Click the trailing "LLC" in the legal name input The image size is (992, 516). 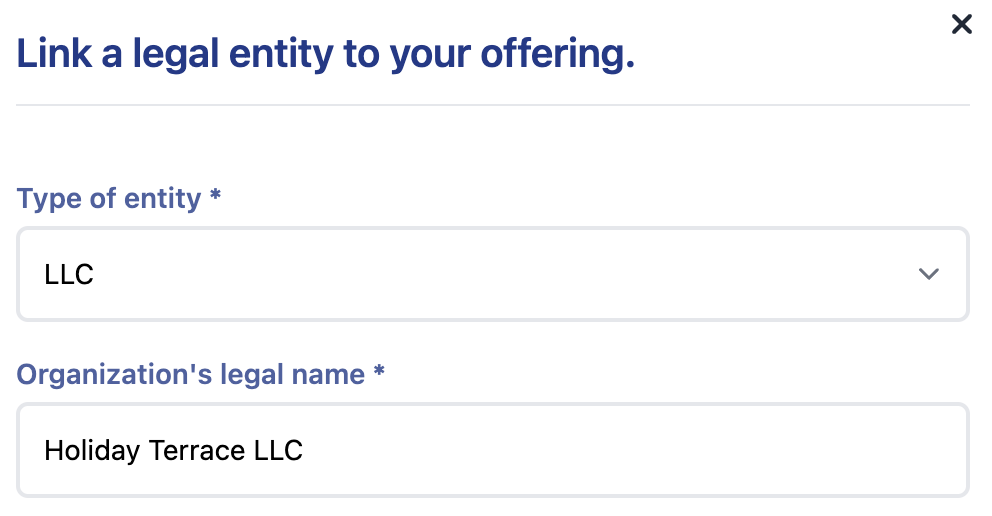click(x=278, y=451)
